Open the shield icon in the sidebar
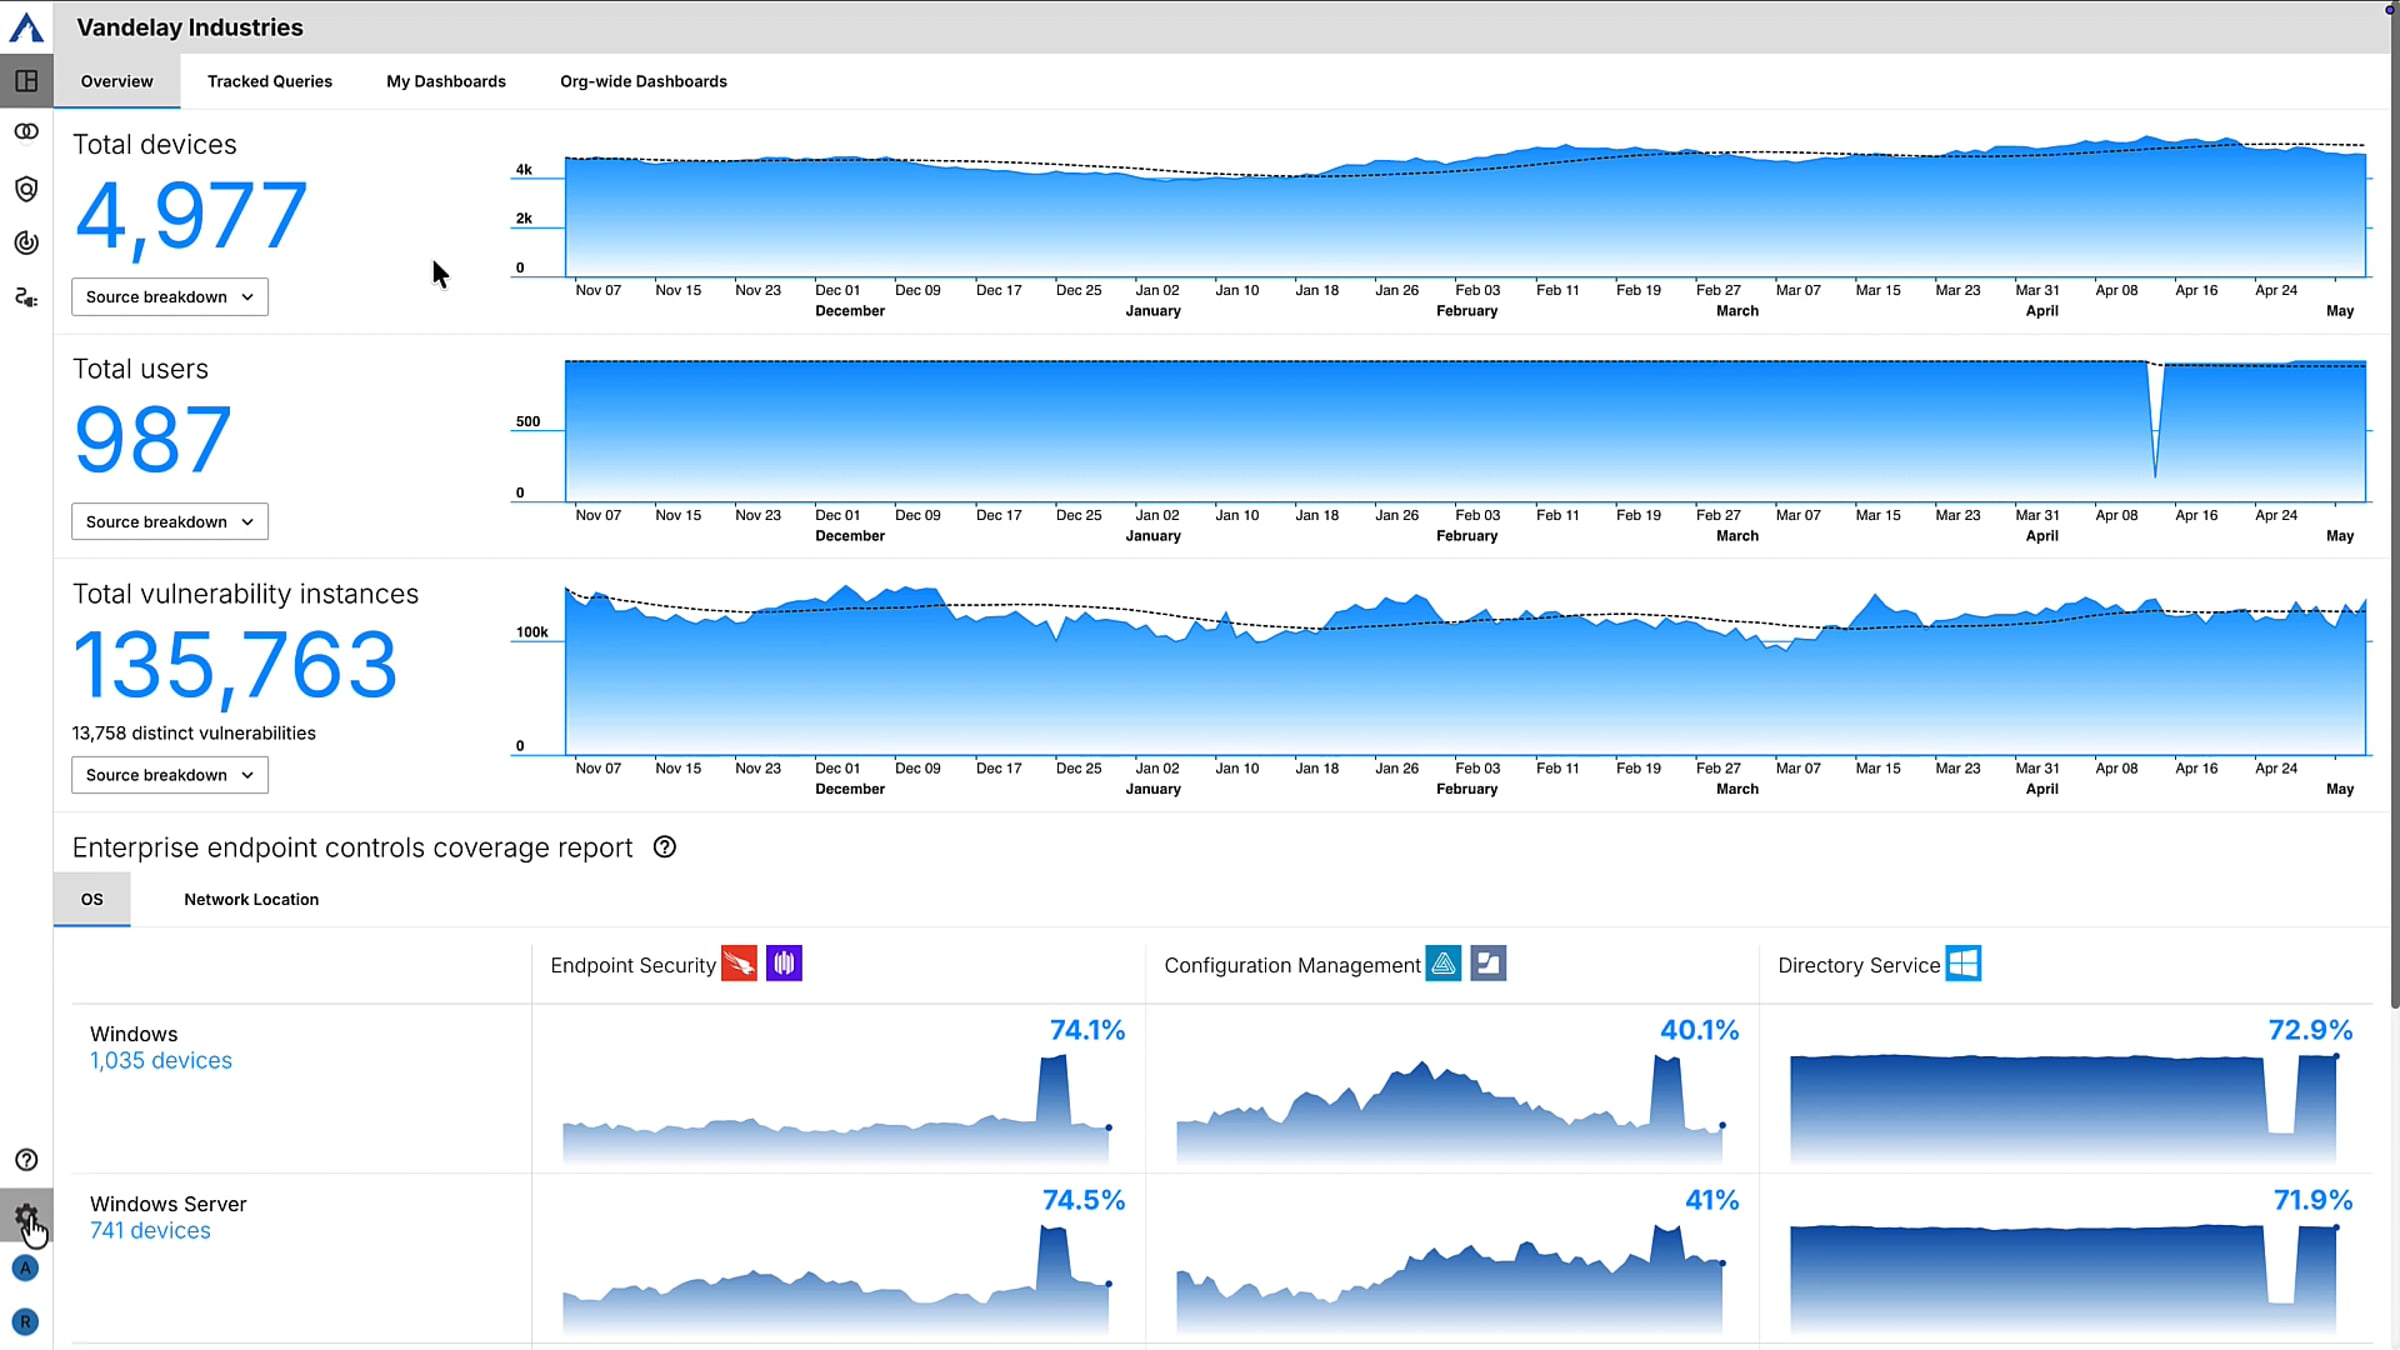This screenshot has height=1350, width=2400. [26, 189]
